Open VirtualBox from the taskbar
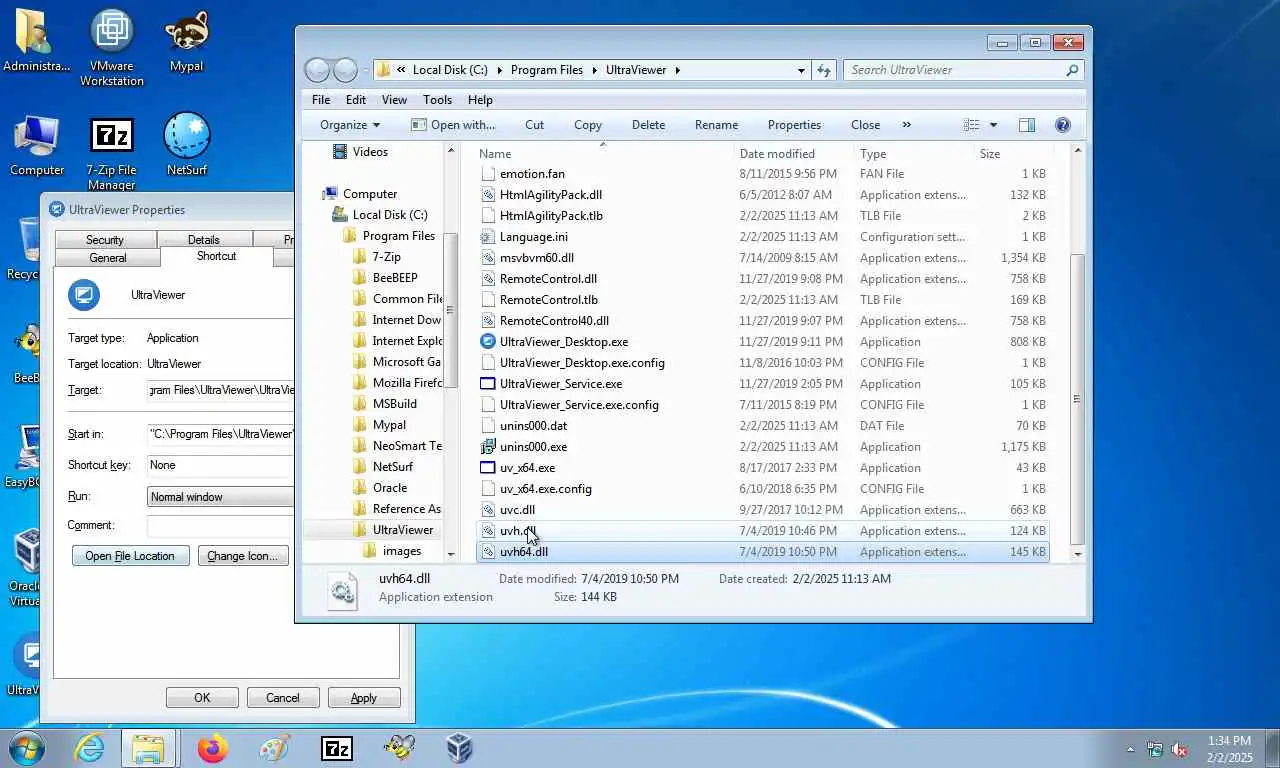 coord(460,748)
